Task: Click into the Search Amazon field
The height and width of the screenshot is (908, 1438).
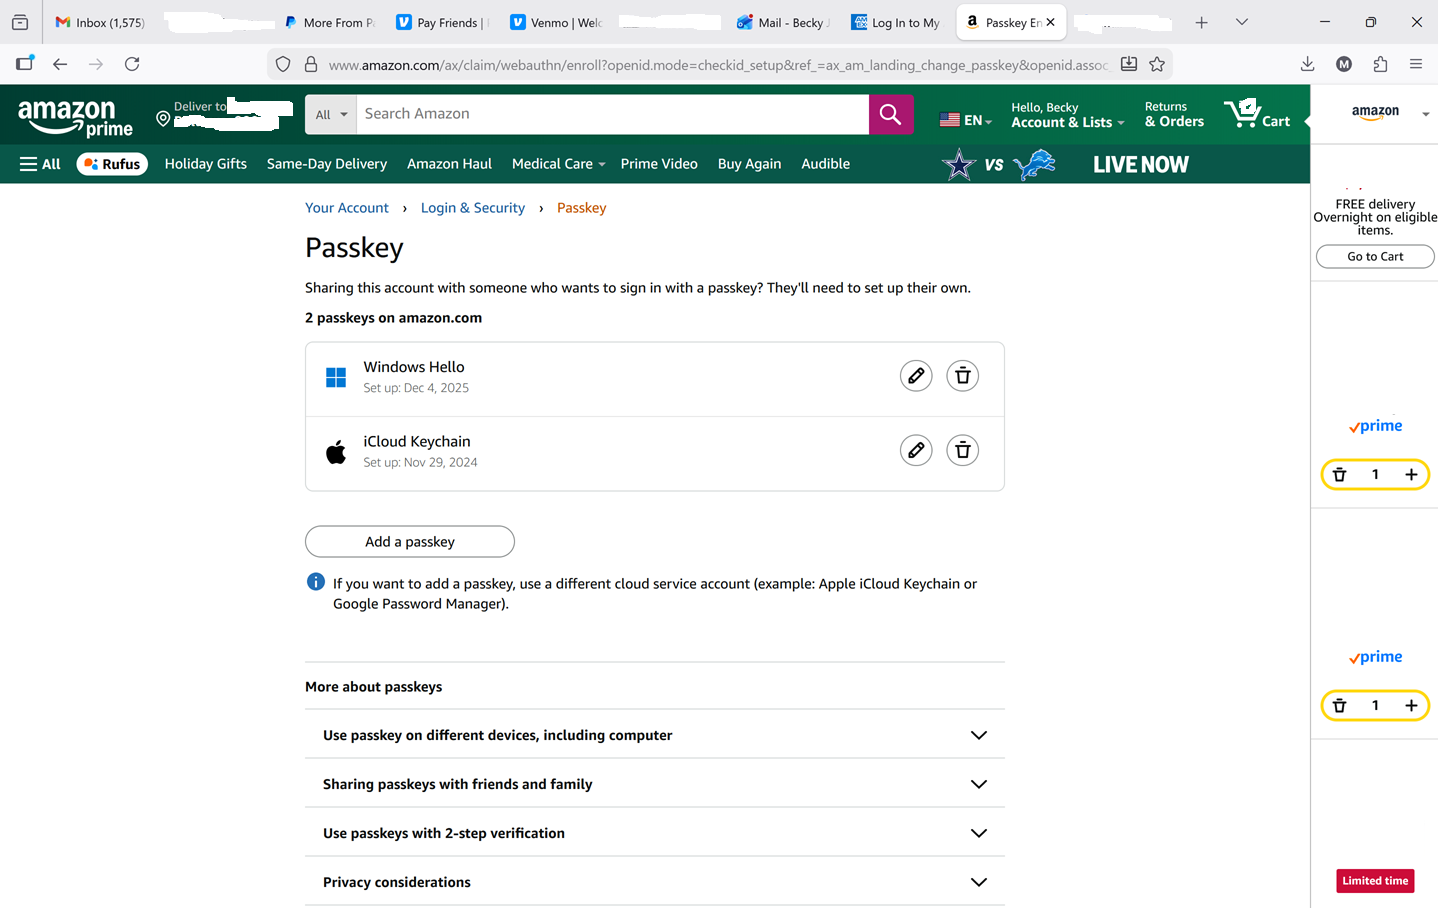Action: coord(612,114)
